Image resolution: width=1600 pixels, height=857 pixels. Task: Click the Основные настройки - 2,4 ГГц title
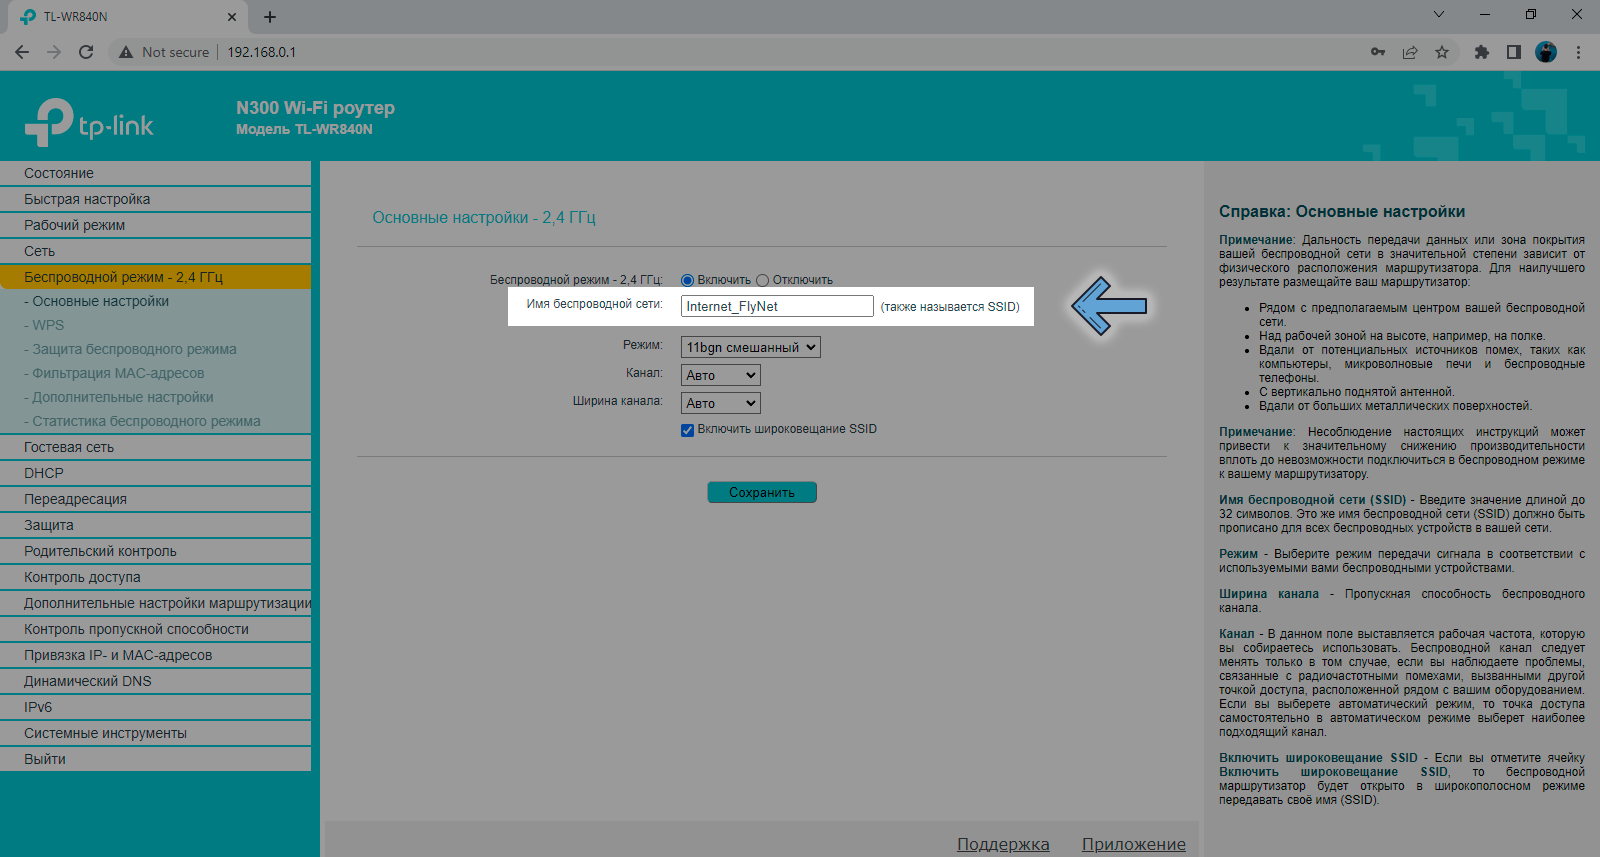coord(484,218)
